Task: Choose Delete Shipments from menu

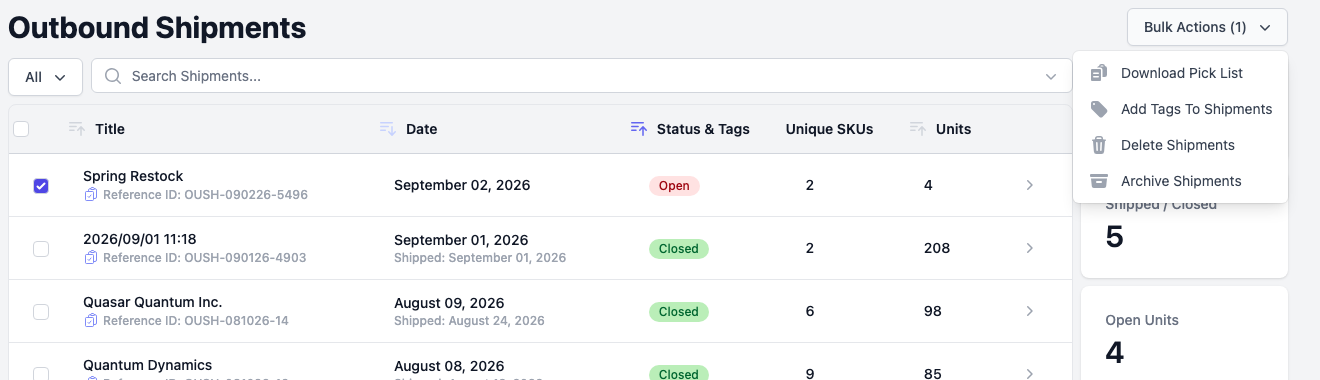Action: click(x=1180, y=145)
